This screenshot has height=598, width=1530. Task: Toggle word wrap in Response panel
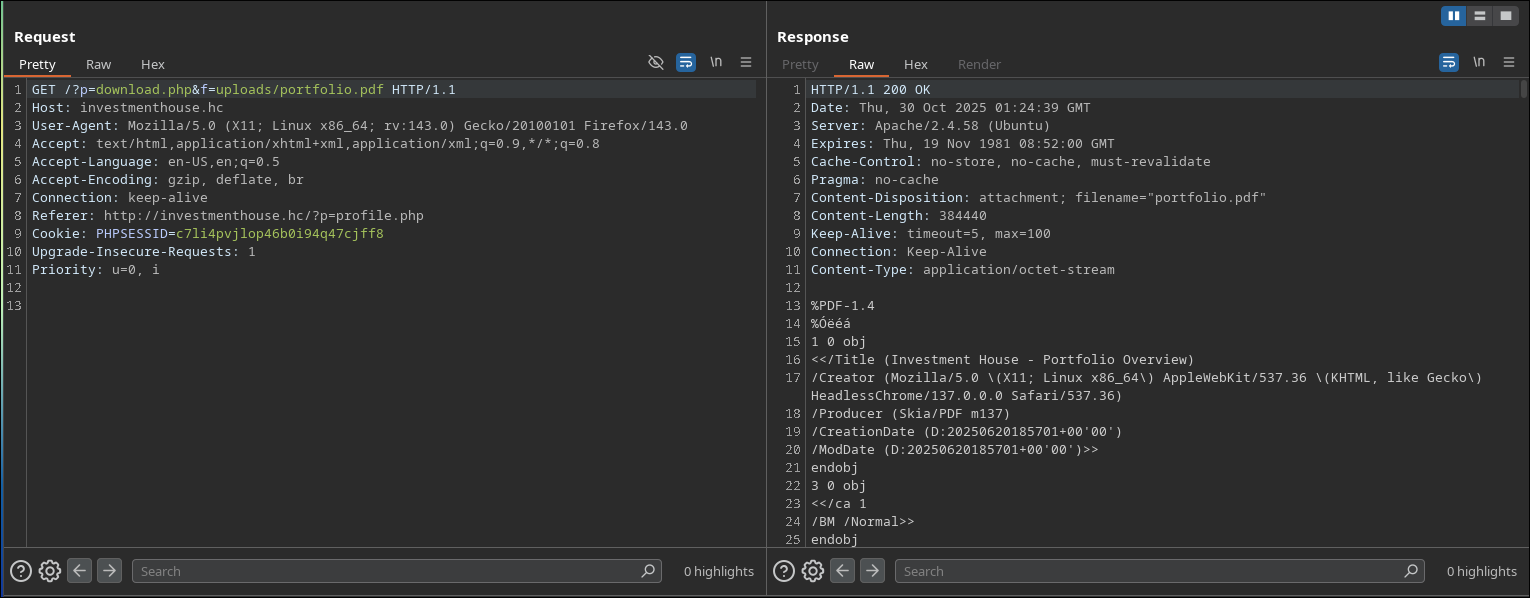1449,62
